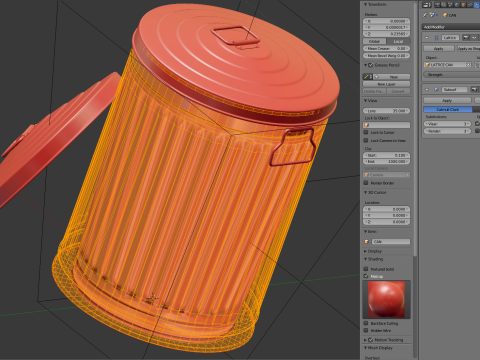480x360 pixels.
Task: Select Catmull-Clark subdivision type
Action: tap(448, 109)
